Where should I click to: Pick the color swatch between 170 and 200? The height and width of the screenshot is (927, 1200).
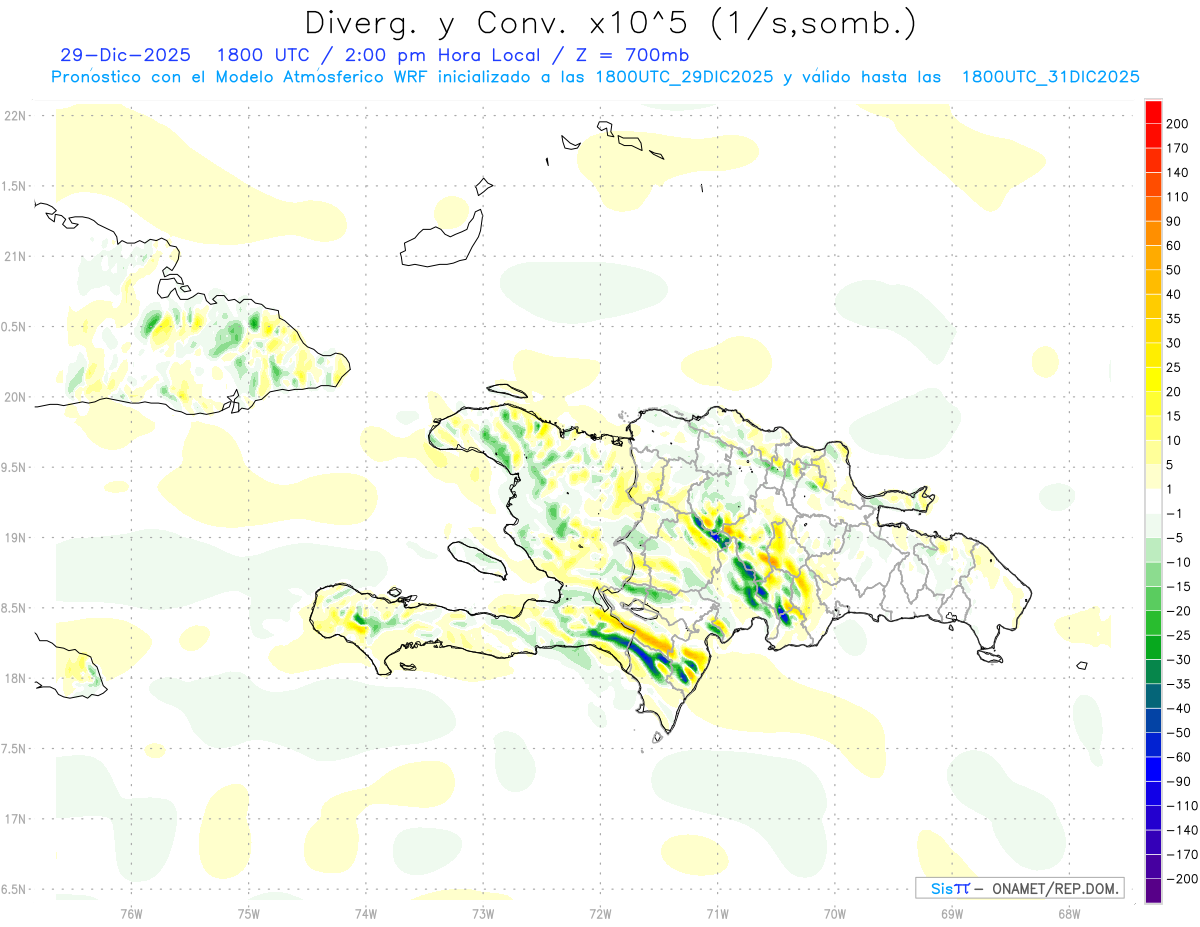(x=1153, y=136)
